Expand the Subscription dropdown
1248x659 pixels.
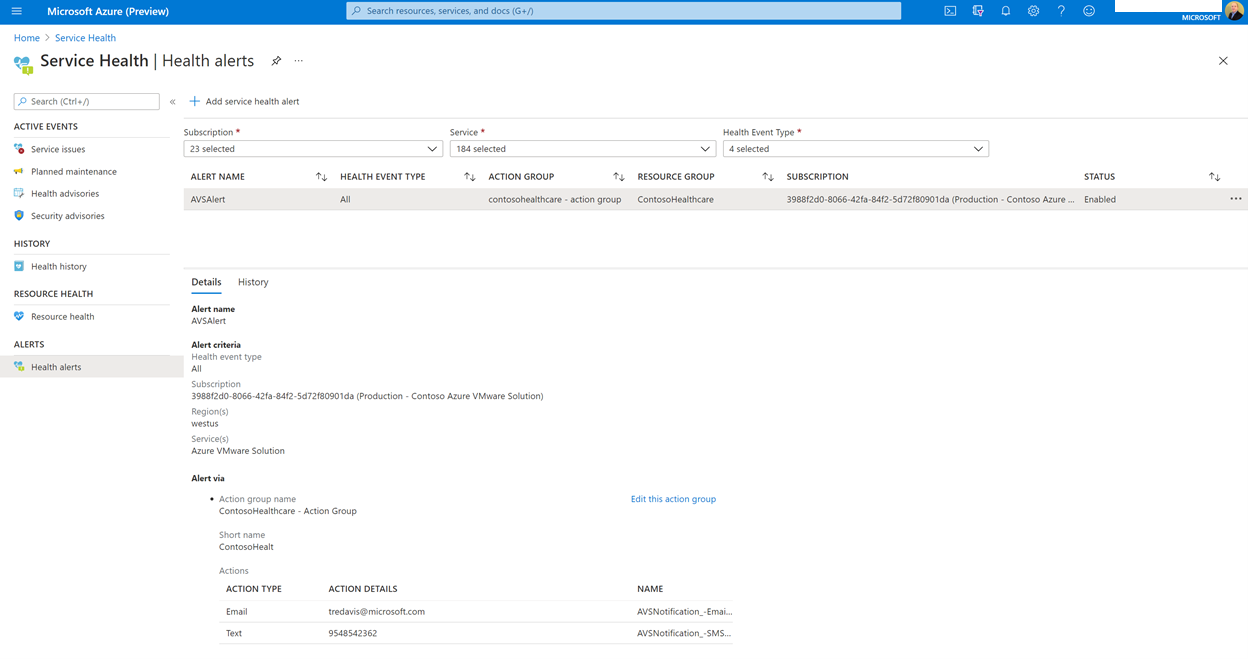tap(313, 149)
